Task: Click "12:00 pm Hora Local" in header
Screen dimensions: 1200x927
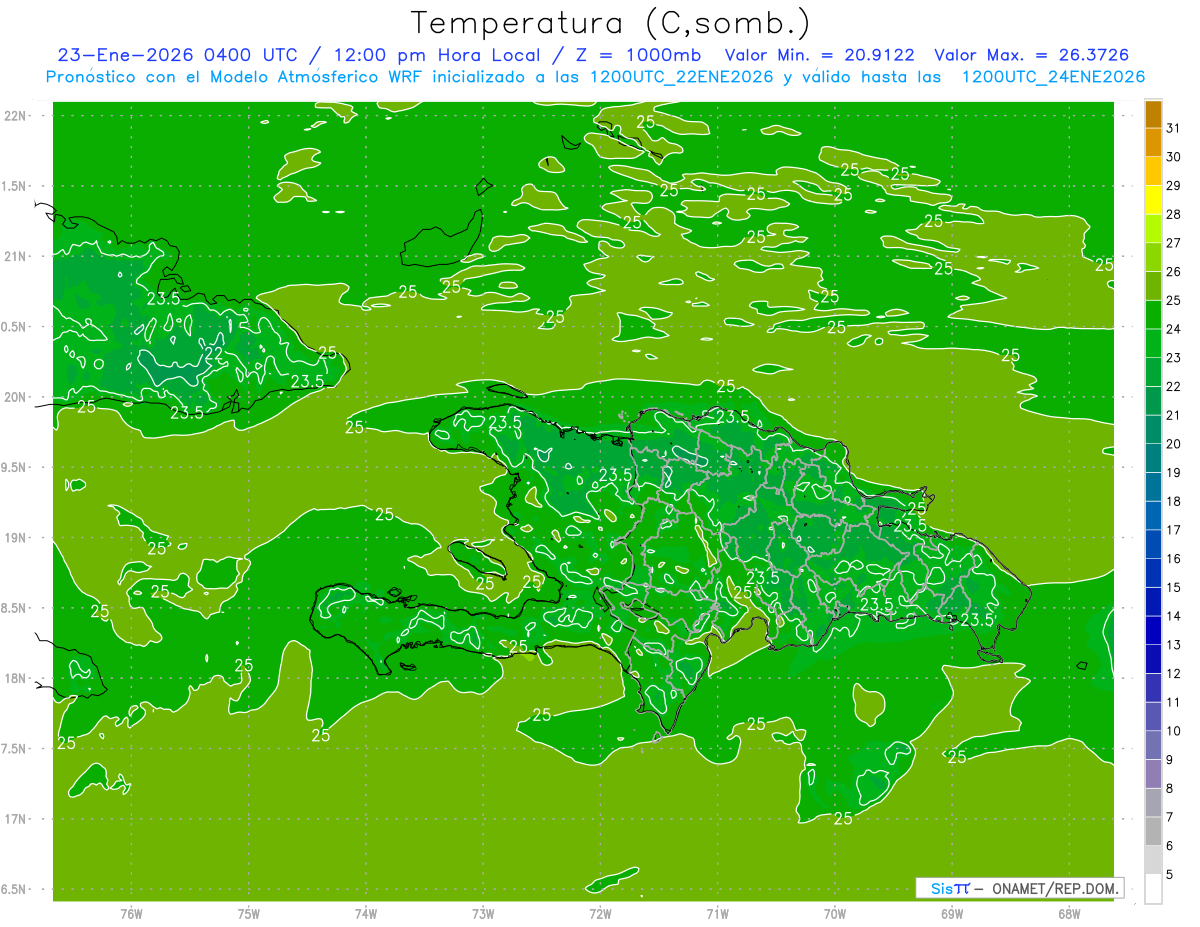Action: coord(435,55)
